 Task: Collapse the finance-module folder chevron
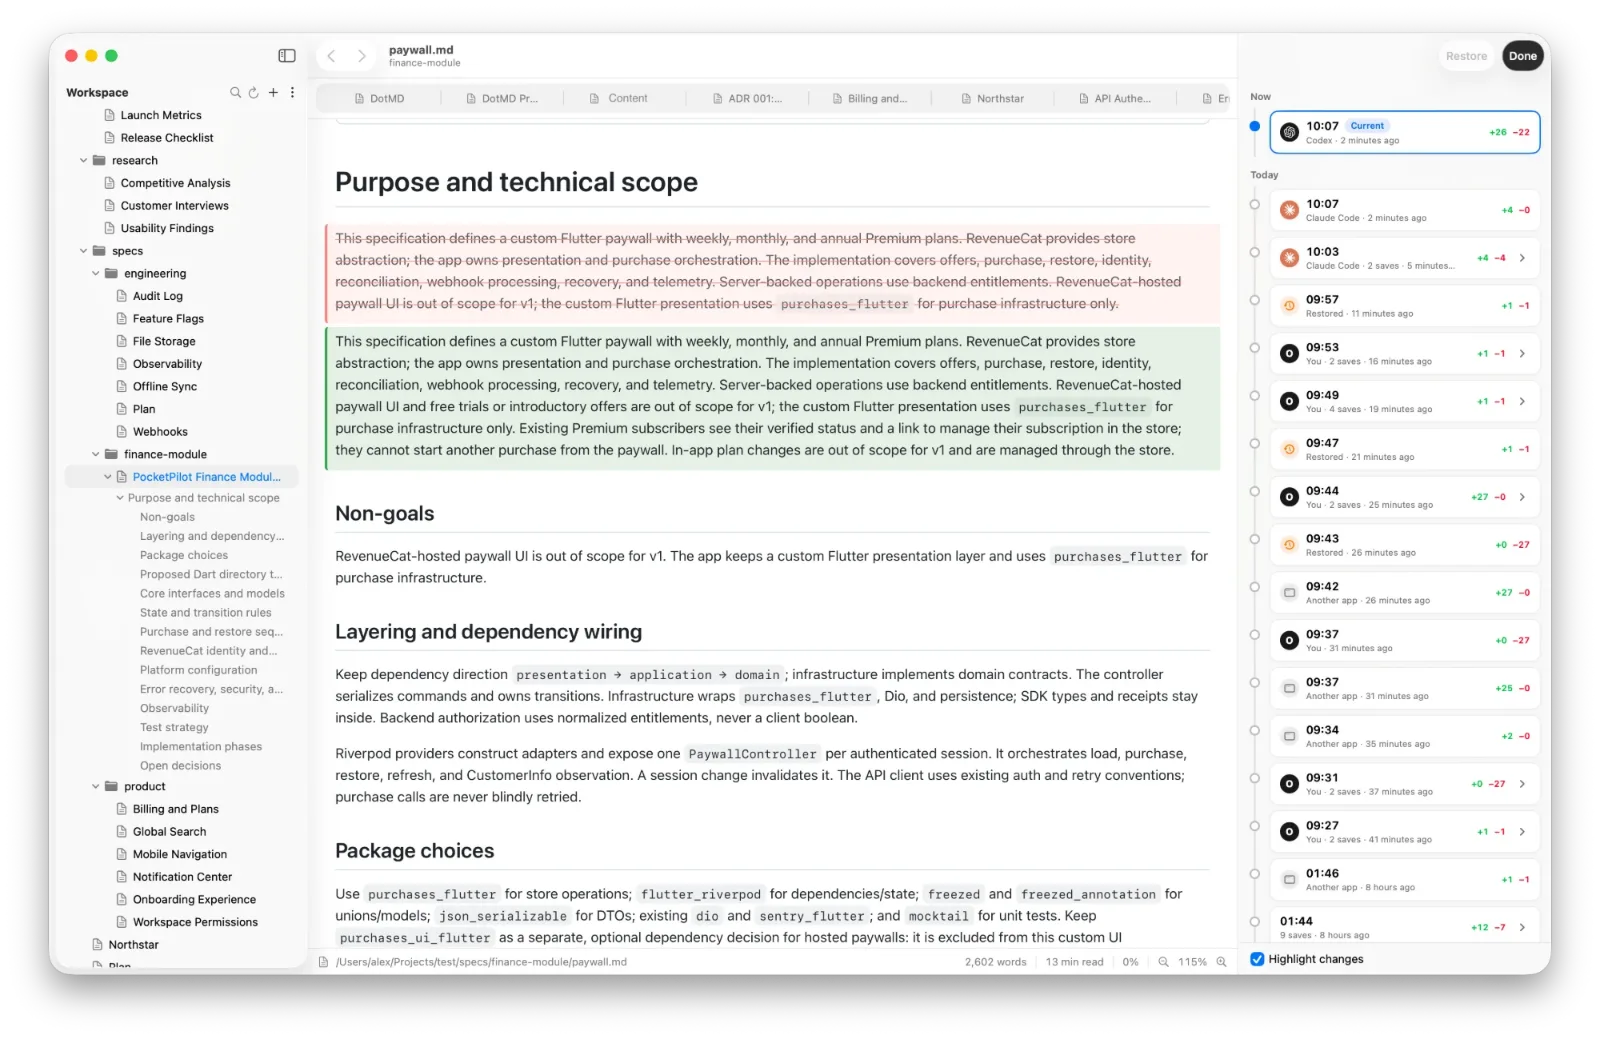pyautogui.click(x=96, y=454)
